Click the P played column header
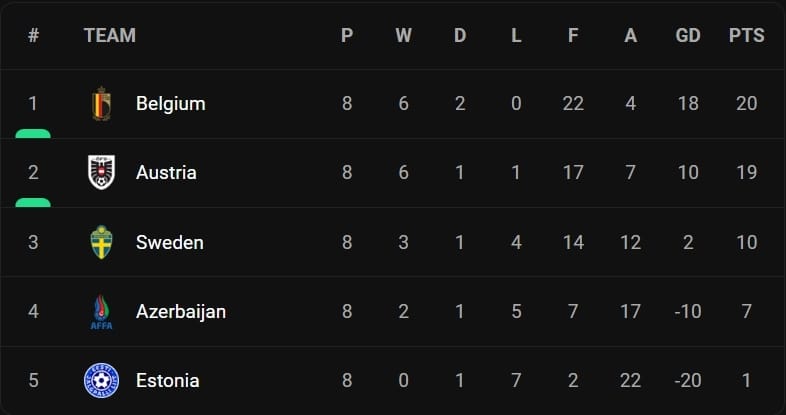The height and width of the screenshot is (415, 786). click(x=346, y=35)
